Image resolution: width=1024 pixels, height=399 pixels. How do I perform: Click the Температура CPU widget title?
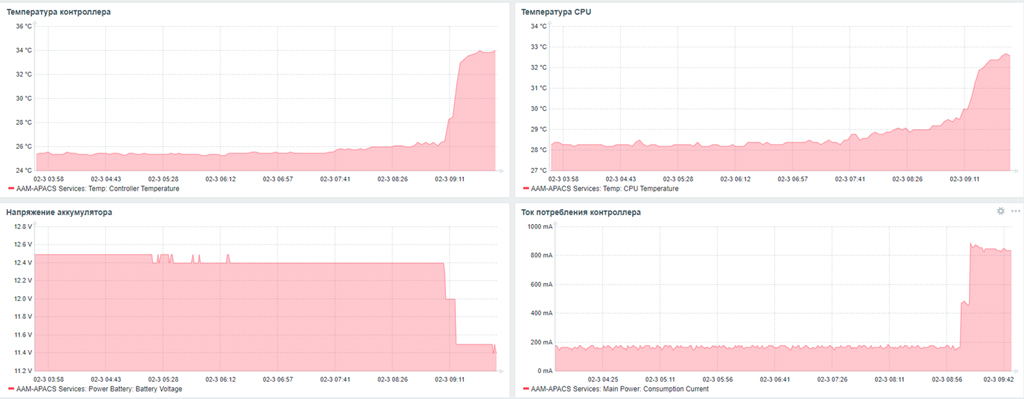[557, 12]
